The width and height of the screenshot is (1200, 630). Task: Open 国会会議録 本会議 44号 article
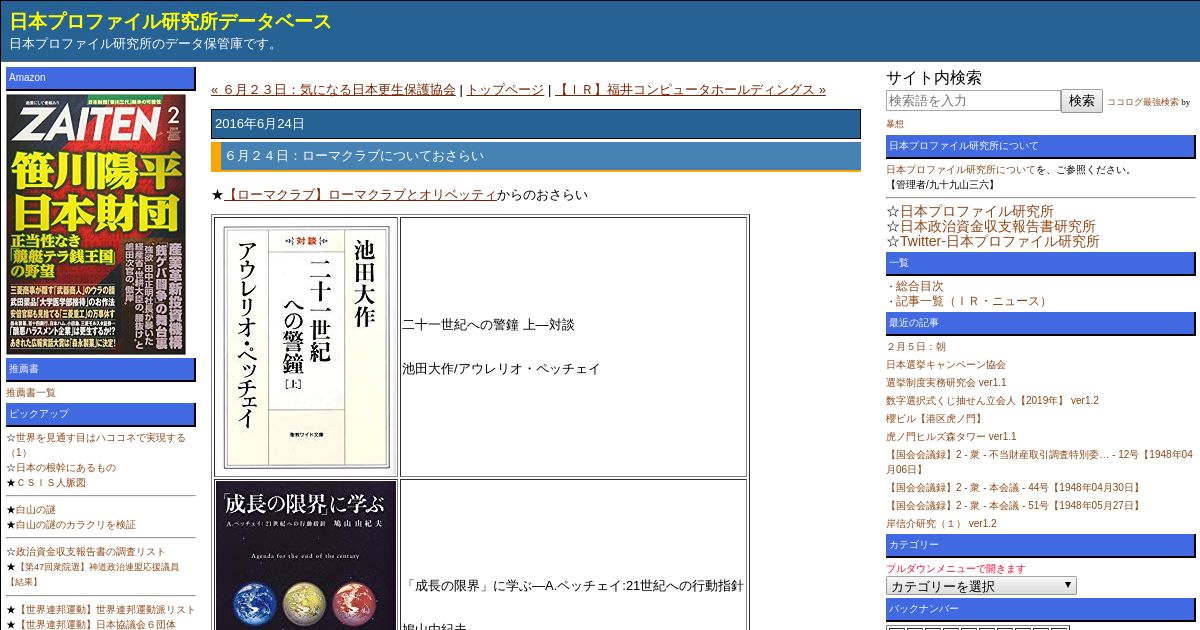click(x=1014, y=488)
